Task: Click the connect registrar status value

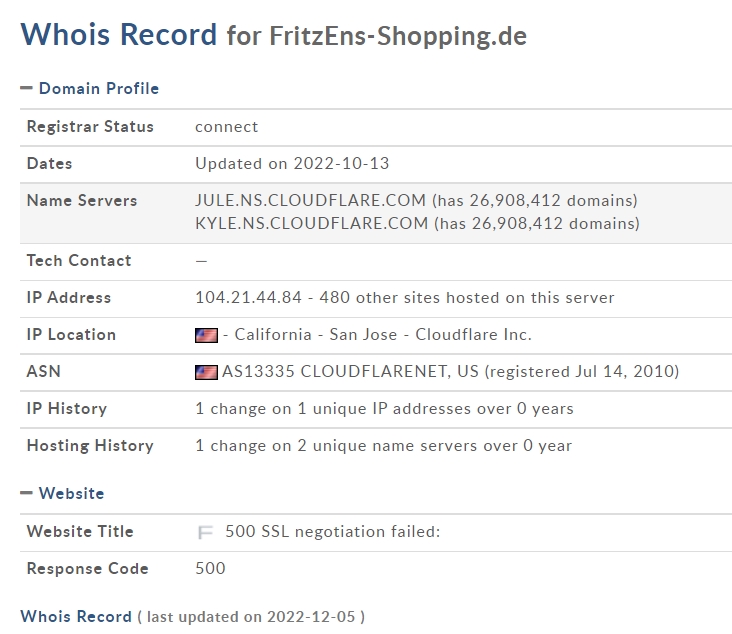Action: coord(226,127)
